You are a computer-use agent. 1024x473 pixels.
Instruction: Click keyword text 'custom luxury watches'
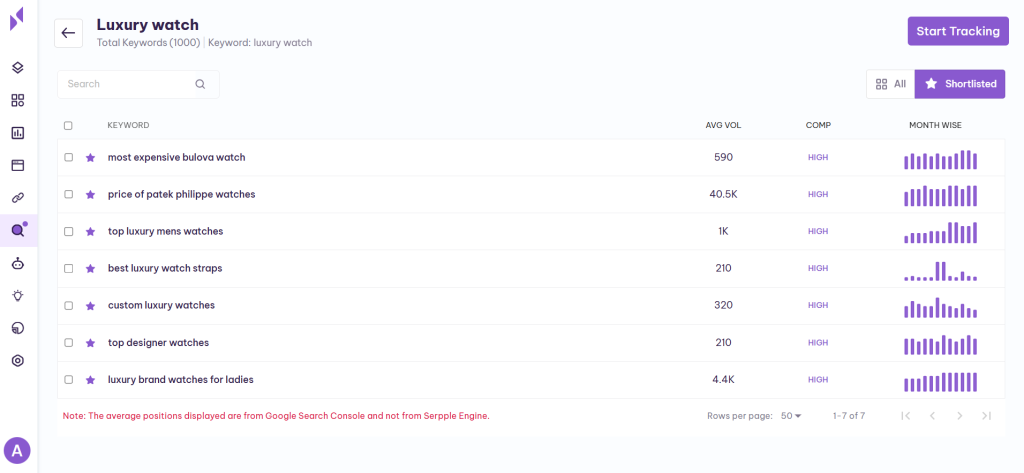pos(161,305)
